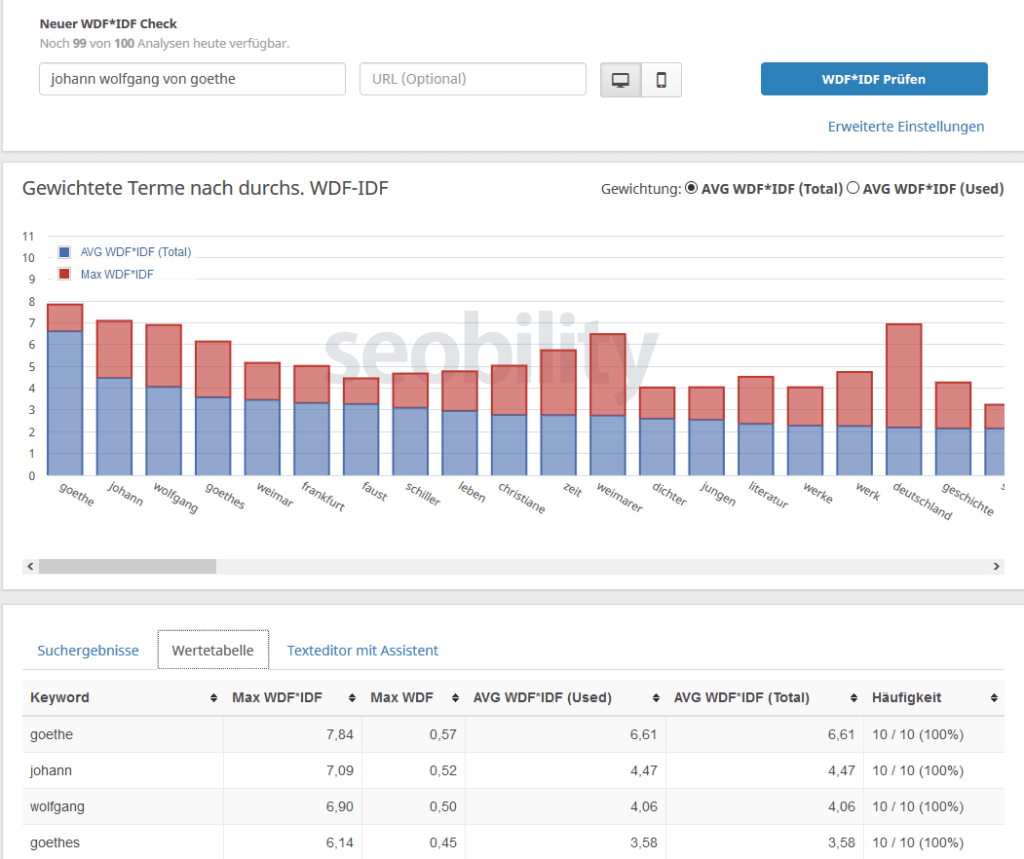The width and height of the screenshot is (1024, 859).
Task: Click Max WDF*IDF legend label
Action: 117,274
